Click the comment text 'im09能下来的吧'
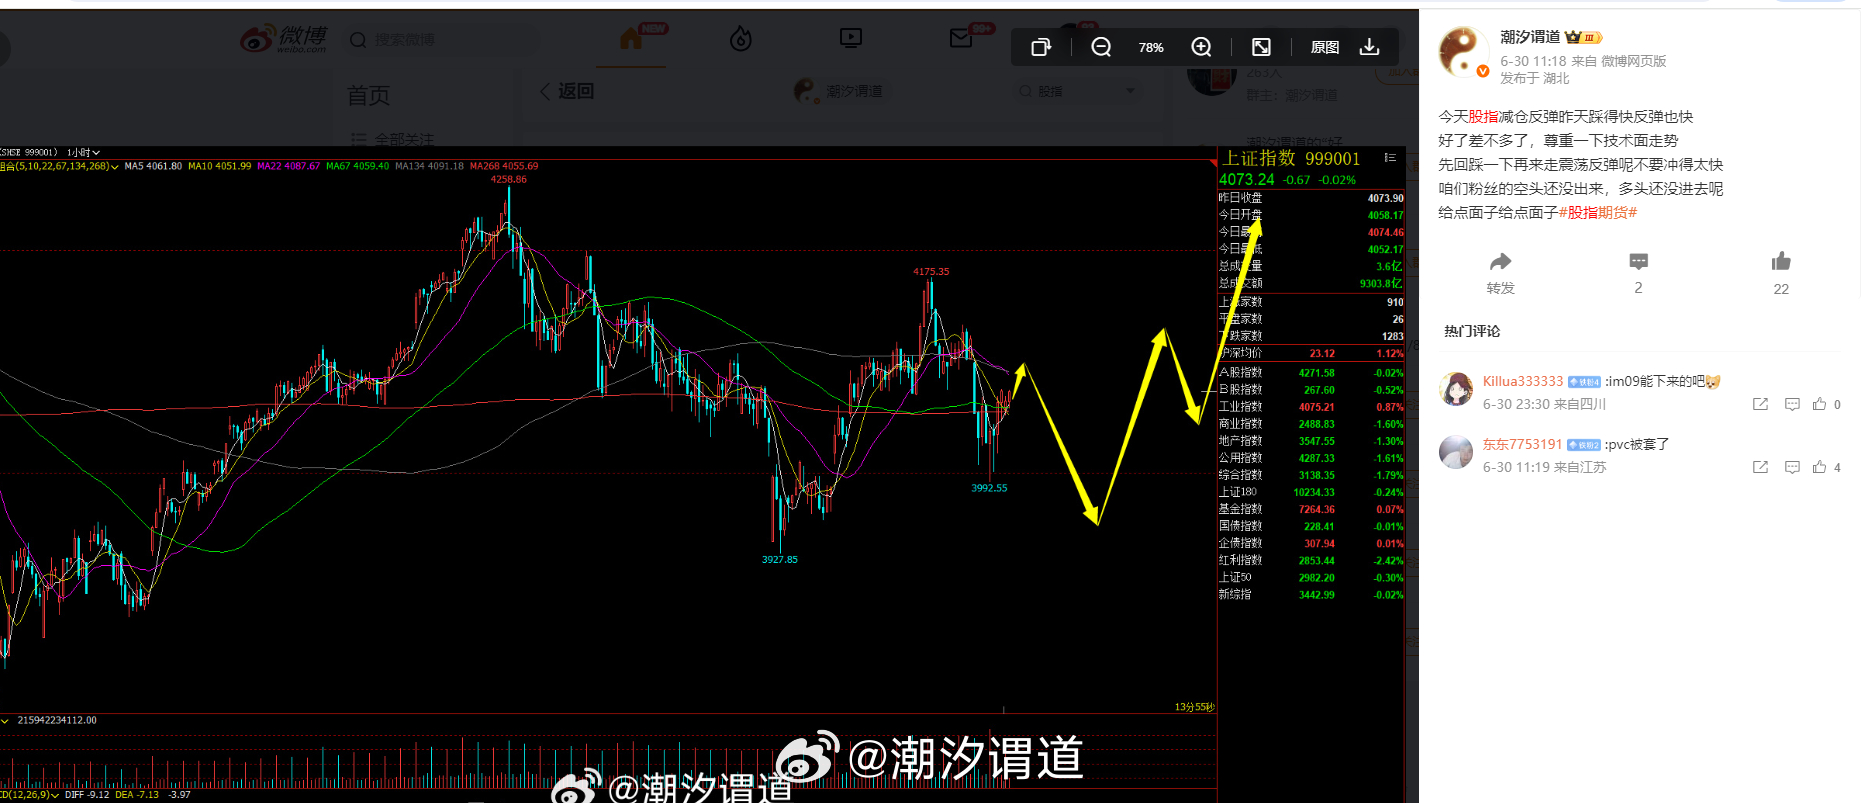Screen dimensions: 1861x803 1656,381
